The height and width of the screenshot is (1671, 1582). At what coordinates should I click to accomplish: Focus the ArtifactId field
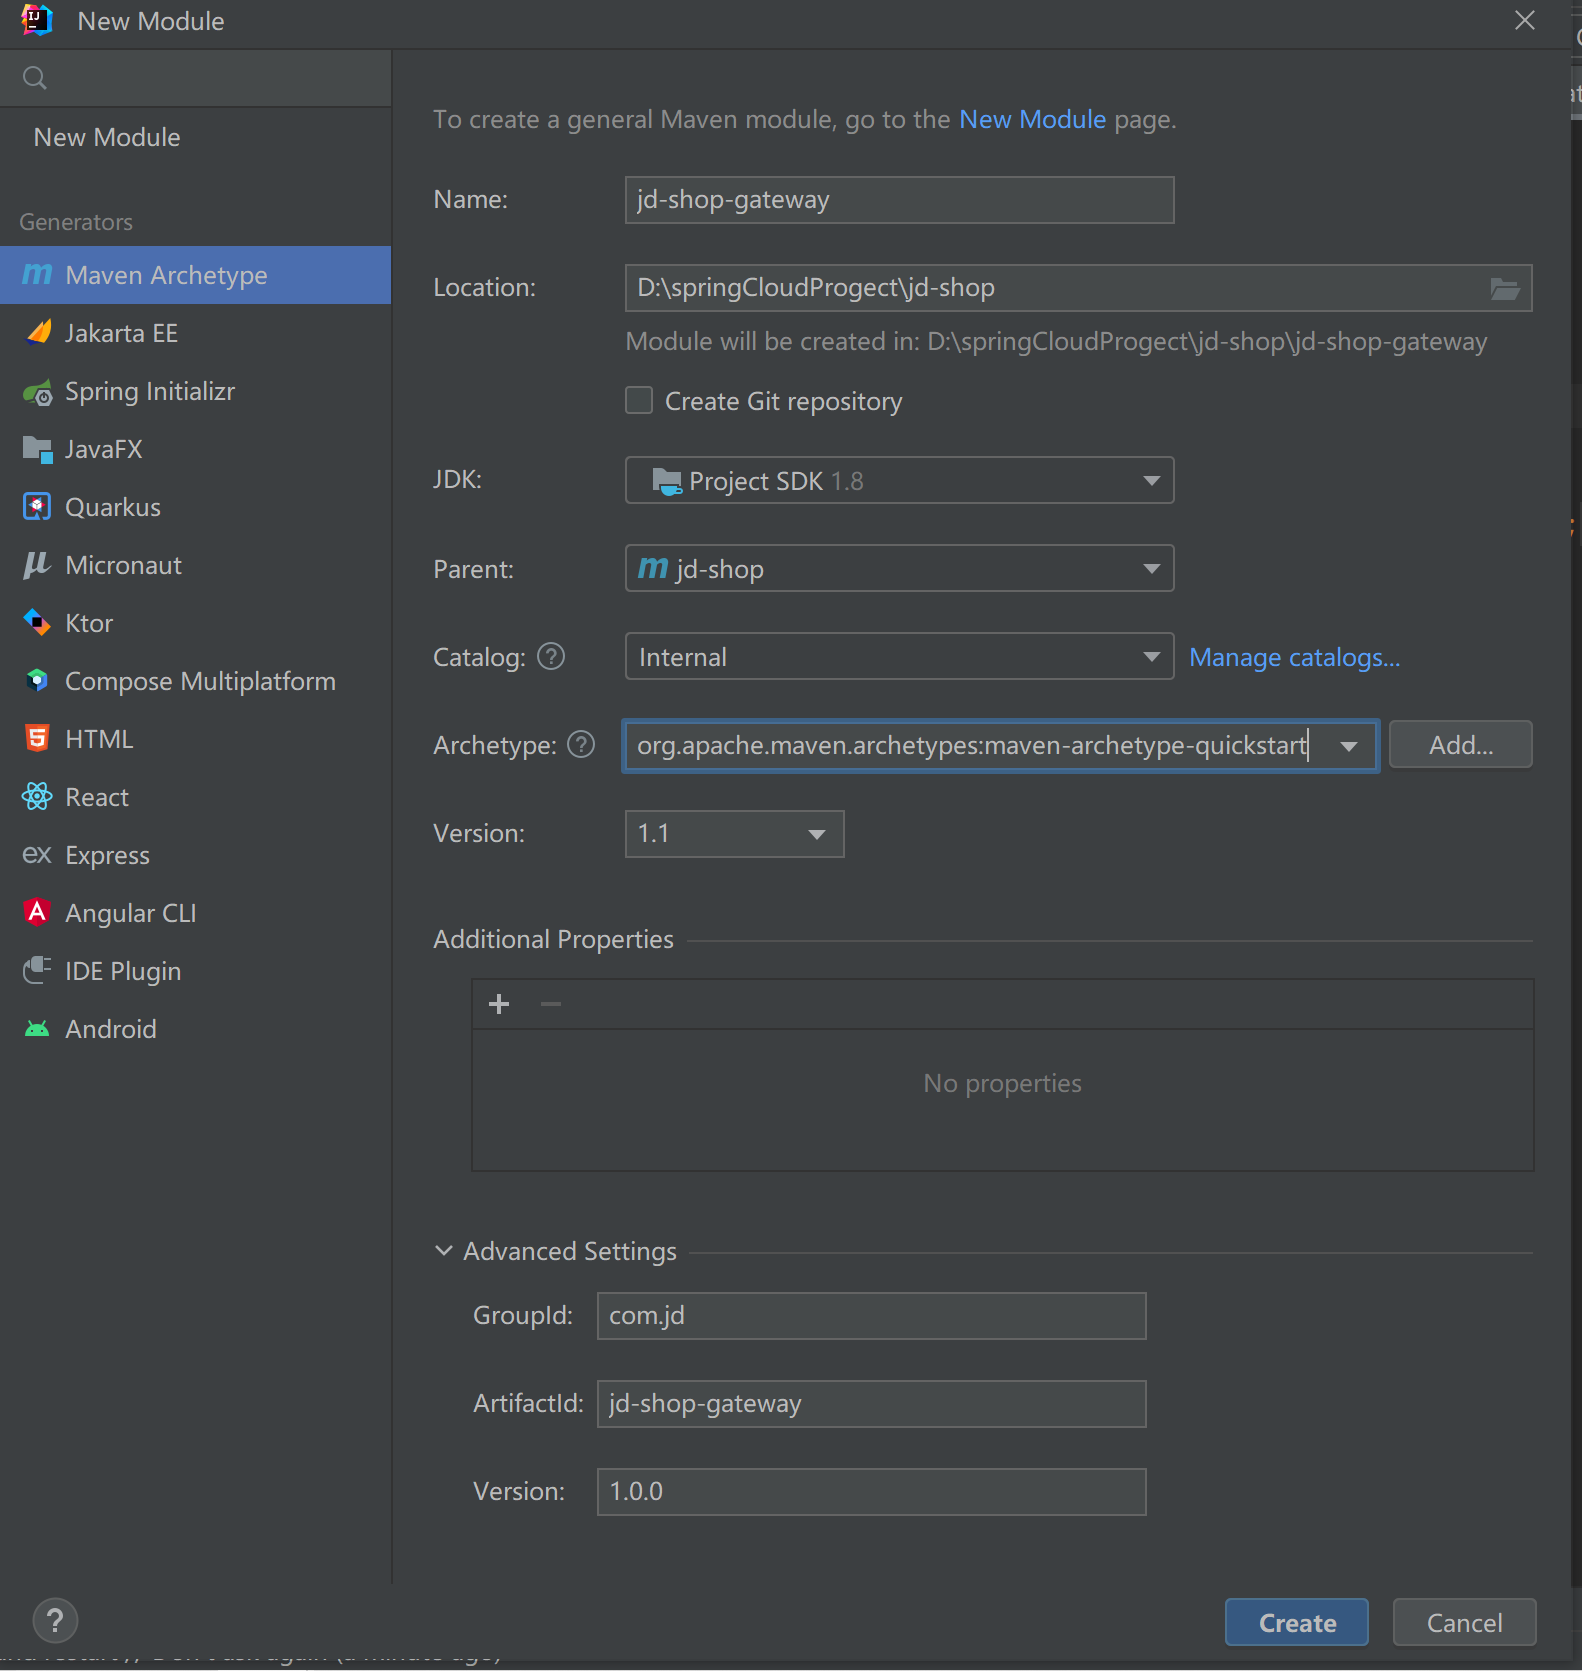pyautogui.click(x=871, y=1404)
